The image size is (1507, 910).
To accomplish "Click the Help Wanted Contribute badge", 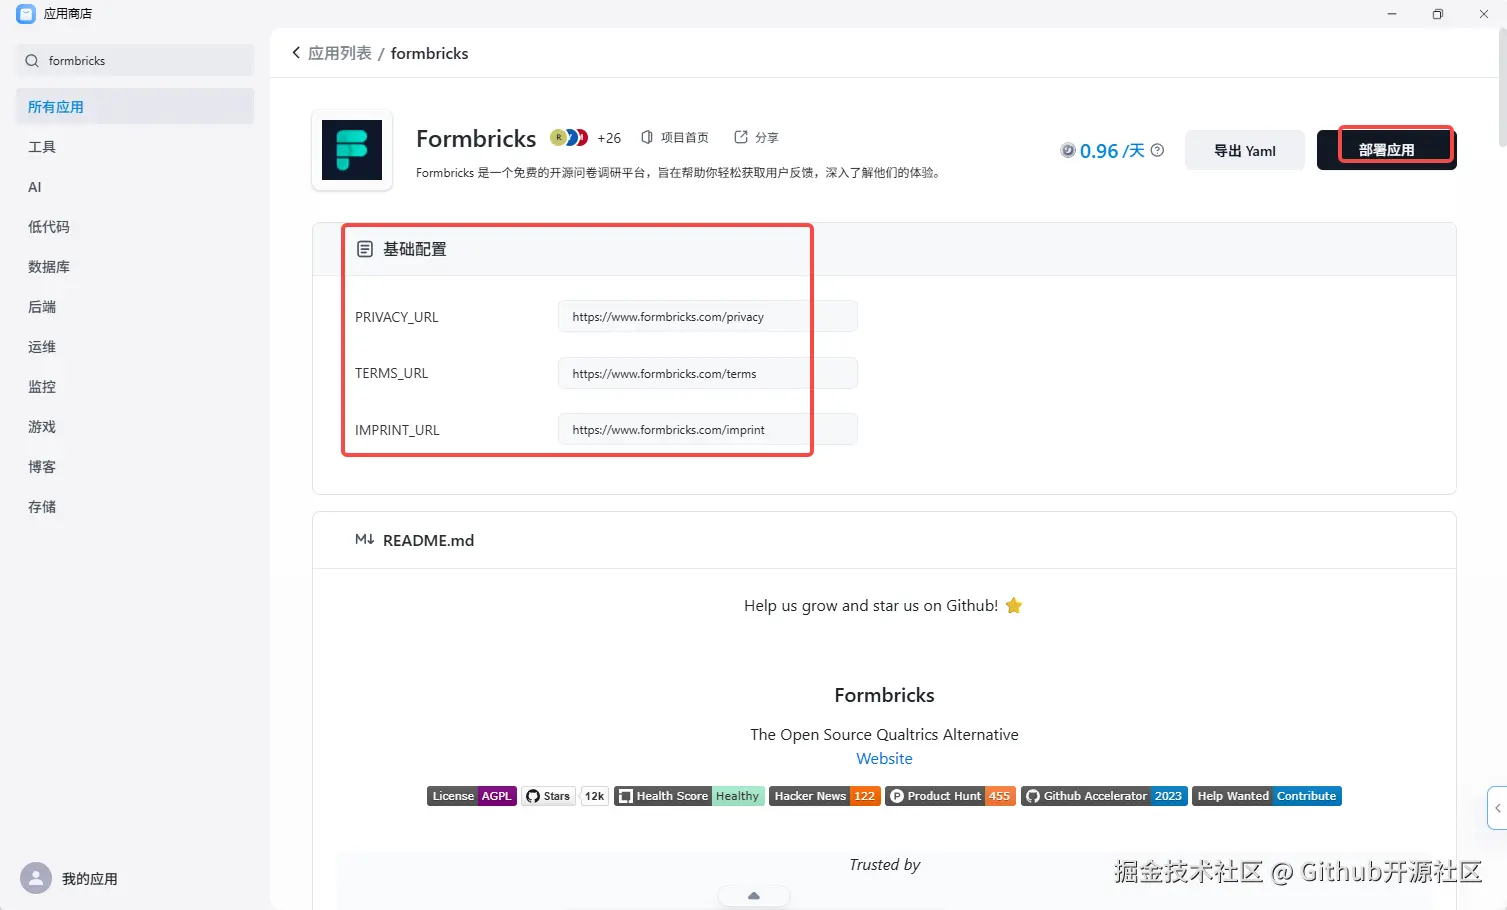I will 1267,796.
